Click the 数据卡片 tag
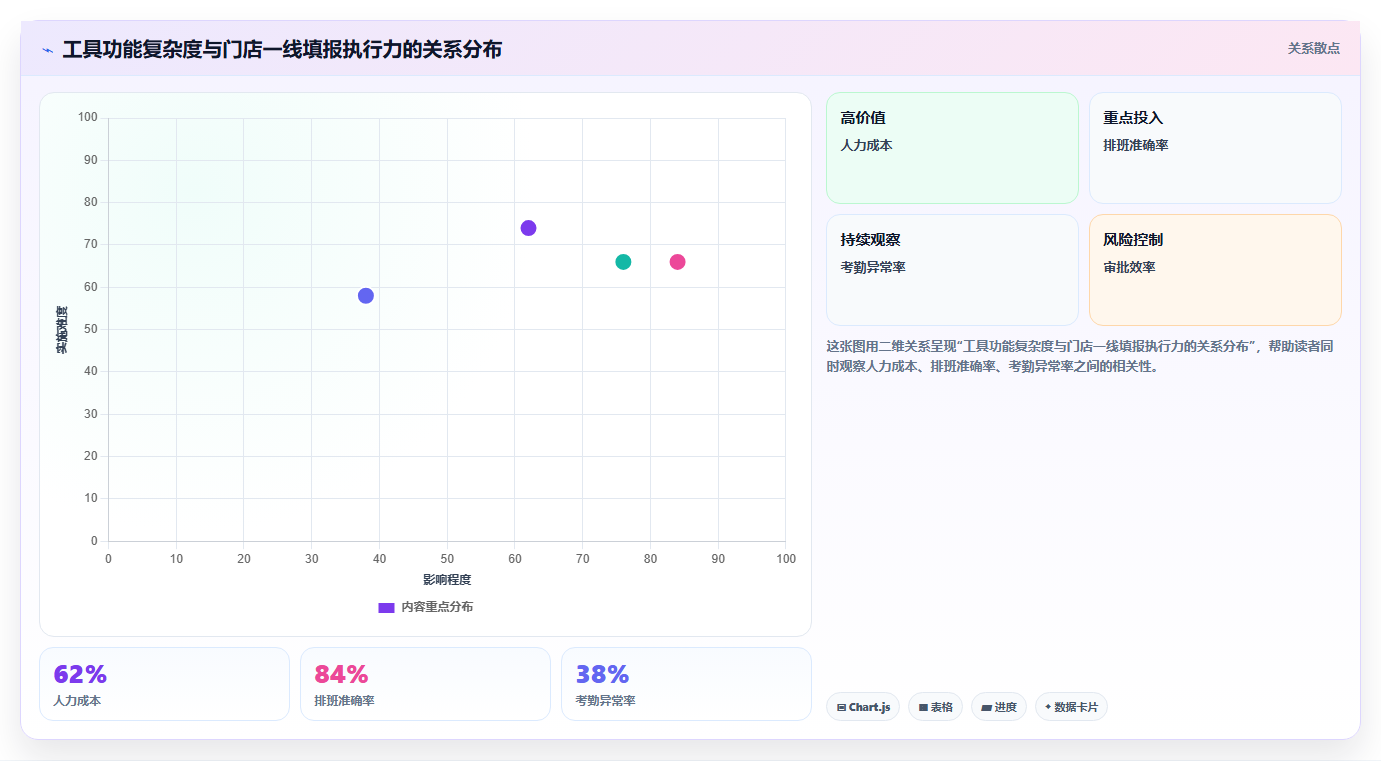This screenshot has height=761, width=1381. coord(1071,707)
